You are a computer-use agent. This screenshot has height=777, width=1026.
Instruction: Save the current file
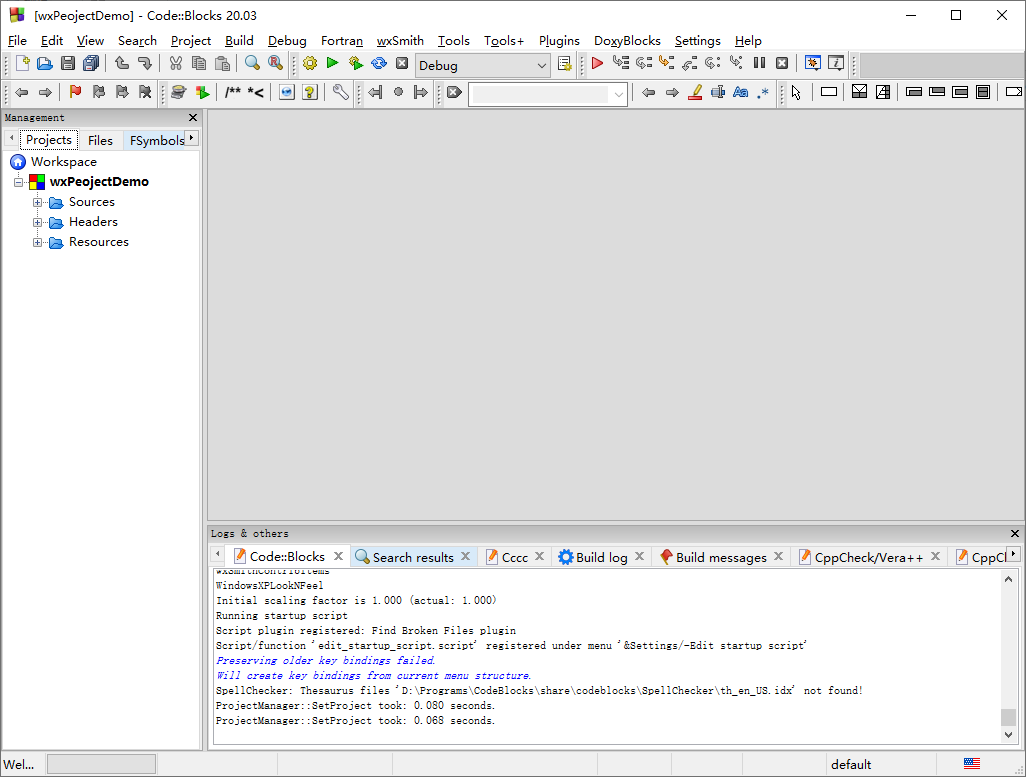click(x=67, y=63)
